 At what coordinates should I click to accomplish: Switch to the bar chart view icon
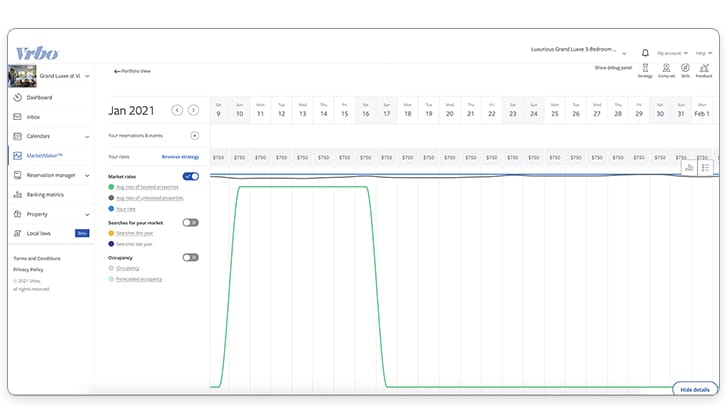tap(689, 168)
